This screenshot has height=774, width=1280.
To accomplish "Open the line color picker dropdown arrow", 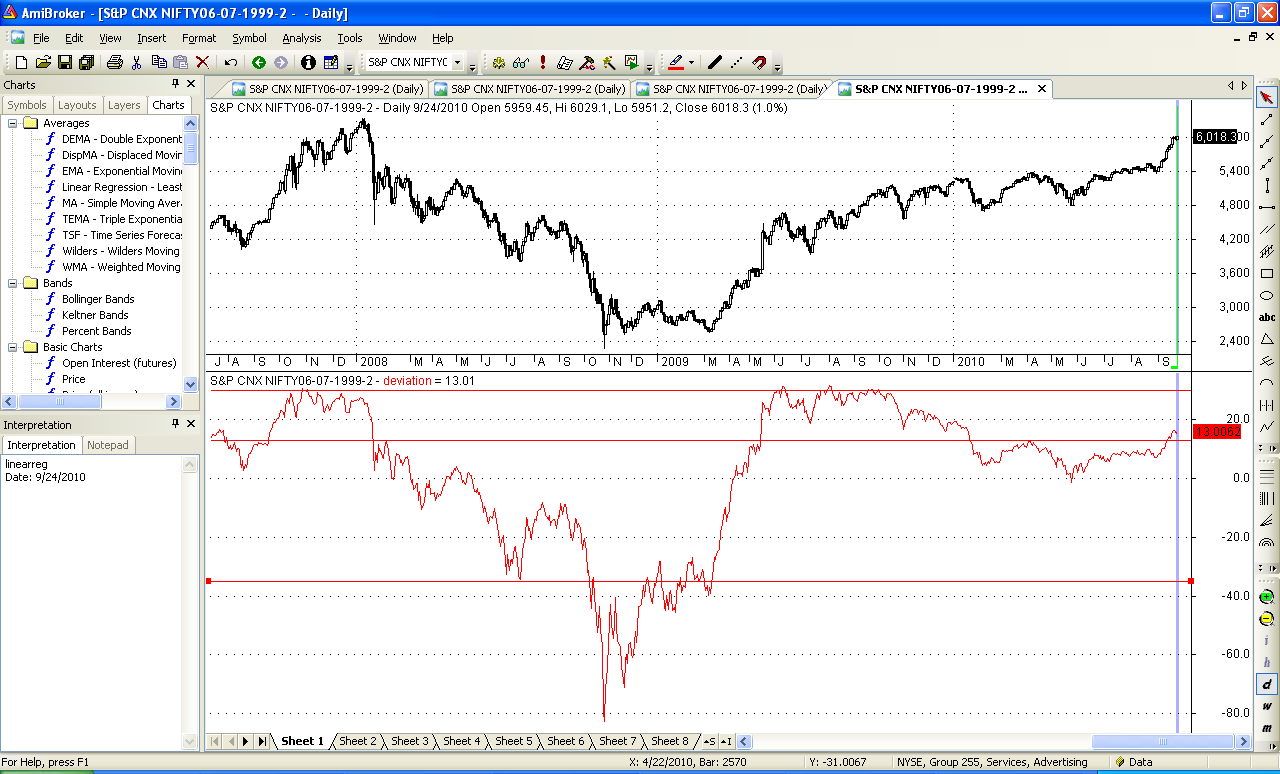I will pyautogui.click(x=691, y=62).
